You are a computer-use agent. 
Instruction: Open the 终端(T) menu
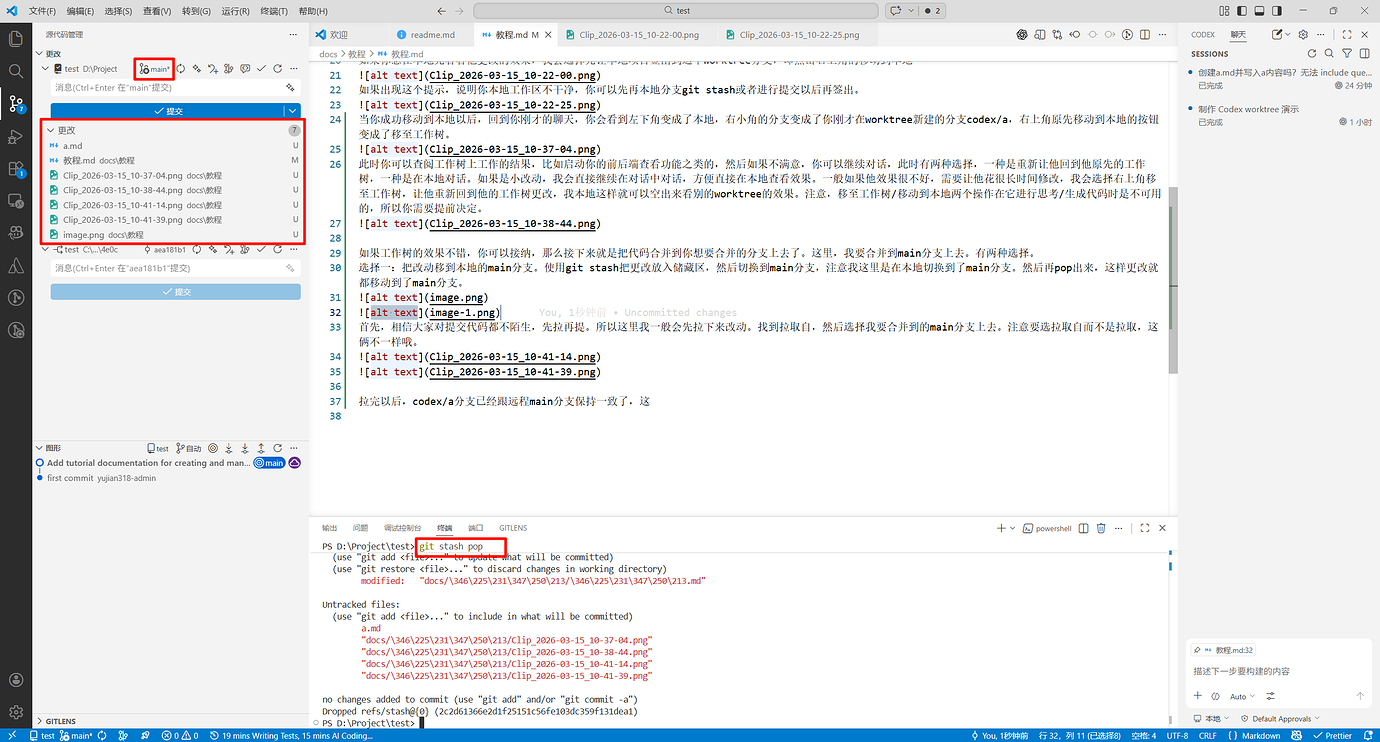(274, 11)
